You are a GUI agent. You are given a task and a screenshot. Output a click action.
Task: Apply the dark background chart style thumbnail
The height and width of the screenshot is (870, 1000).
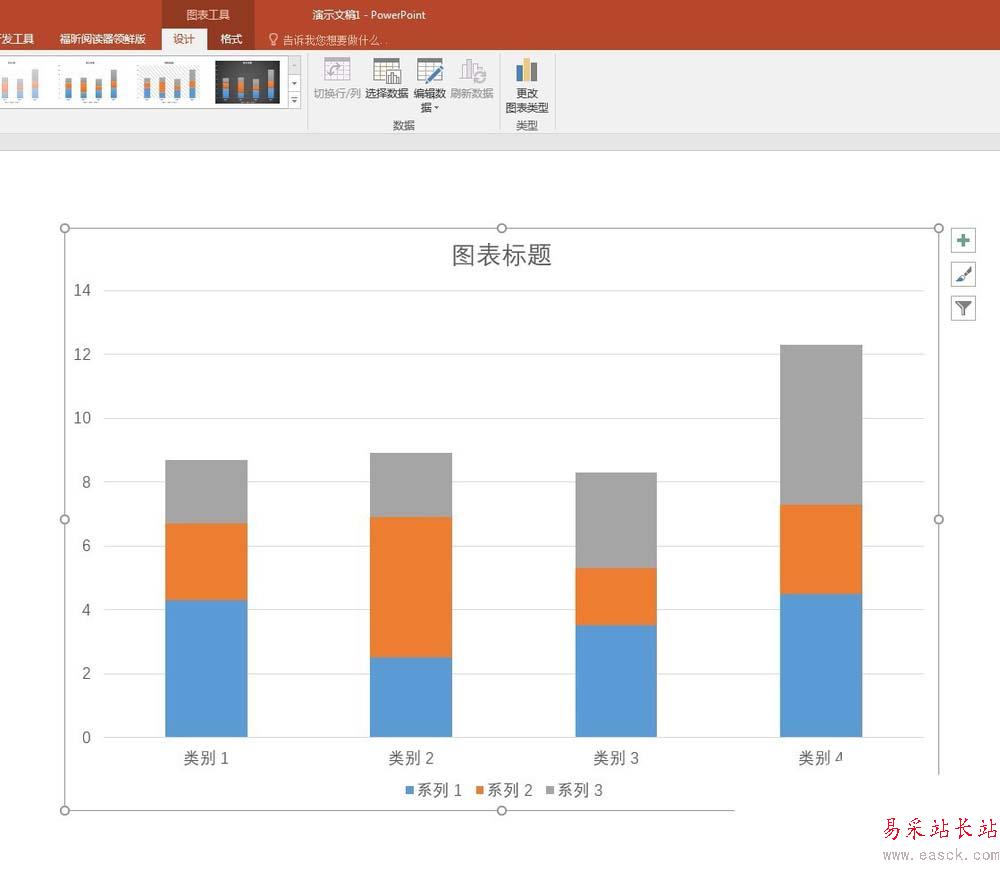pos(247,82)
